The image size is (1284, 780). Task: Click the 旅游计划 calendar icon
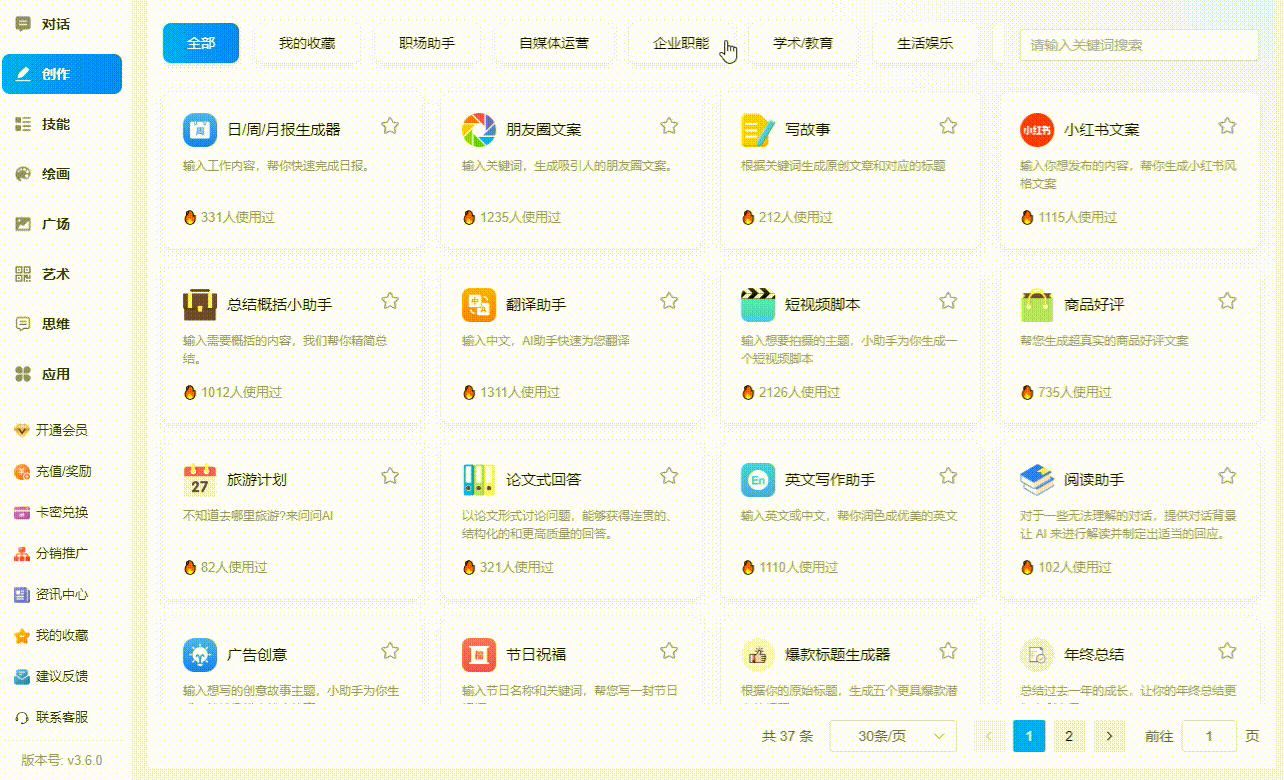200,480
